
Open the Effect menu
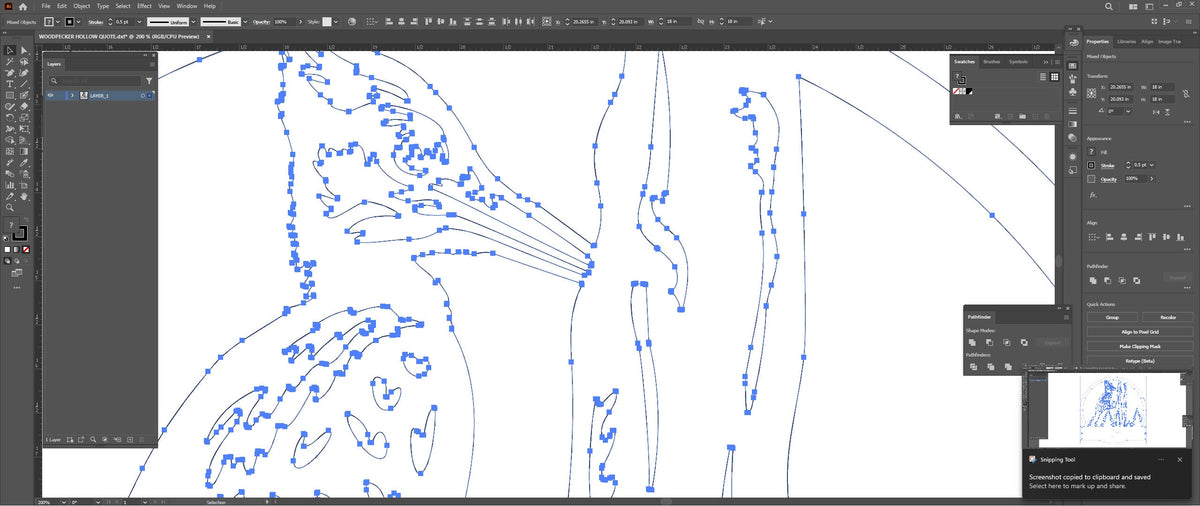(145, 6)
